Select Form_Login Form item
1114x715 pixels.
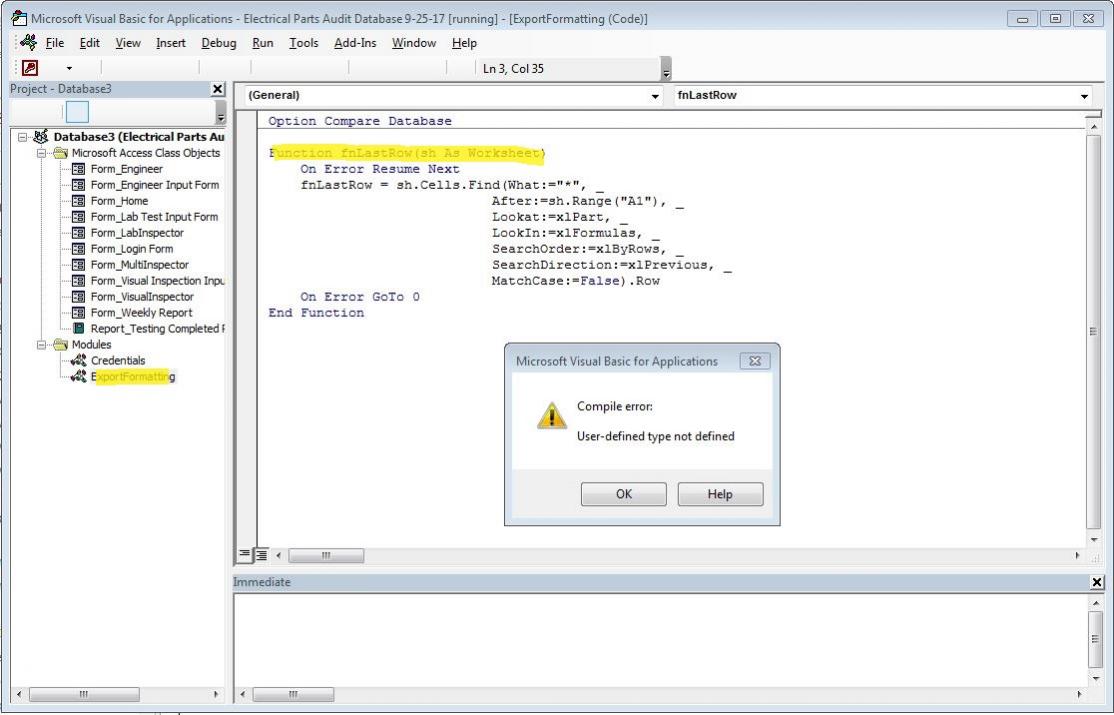(131, 249)
